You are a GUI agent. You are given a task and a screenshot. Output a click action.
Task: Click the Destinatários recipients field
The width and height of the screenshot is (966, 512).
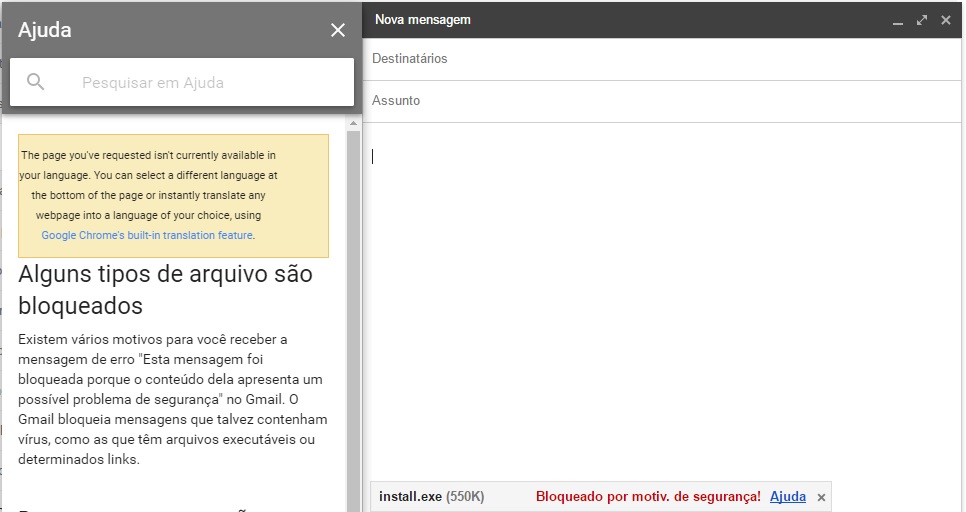tap(660, 59)
